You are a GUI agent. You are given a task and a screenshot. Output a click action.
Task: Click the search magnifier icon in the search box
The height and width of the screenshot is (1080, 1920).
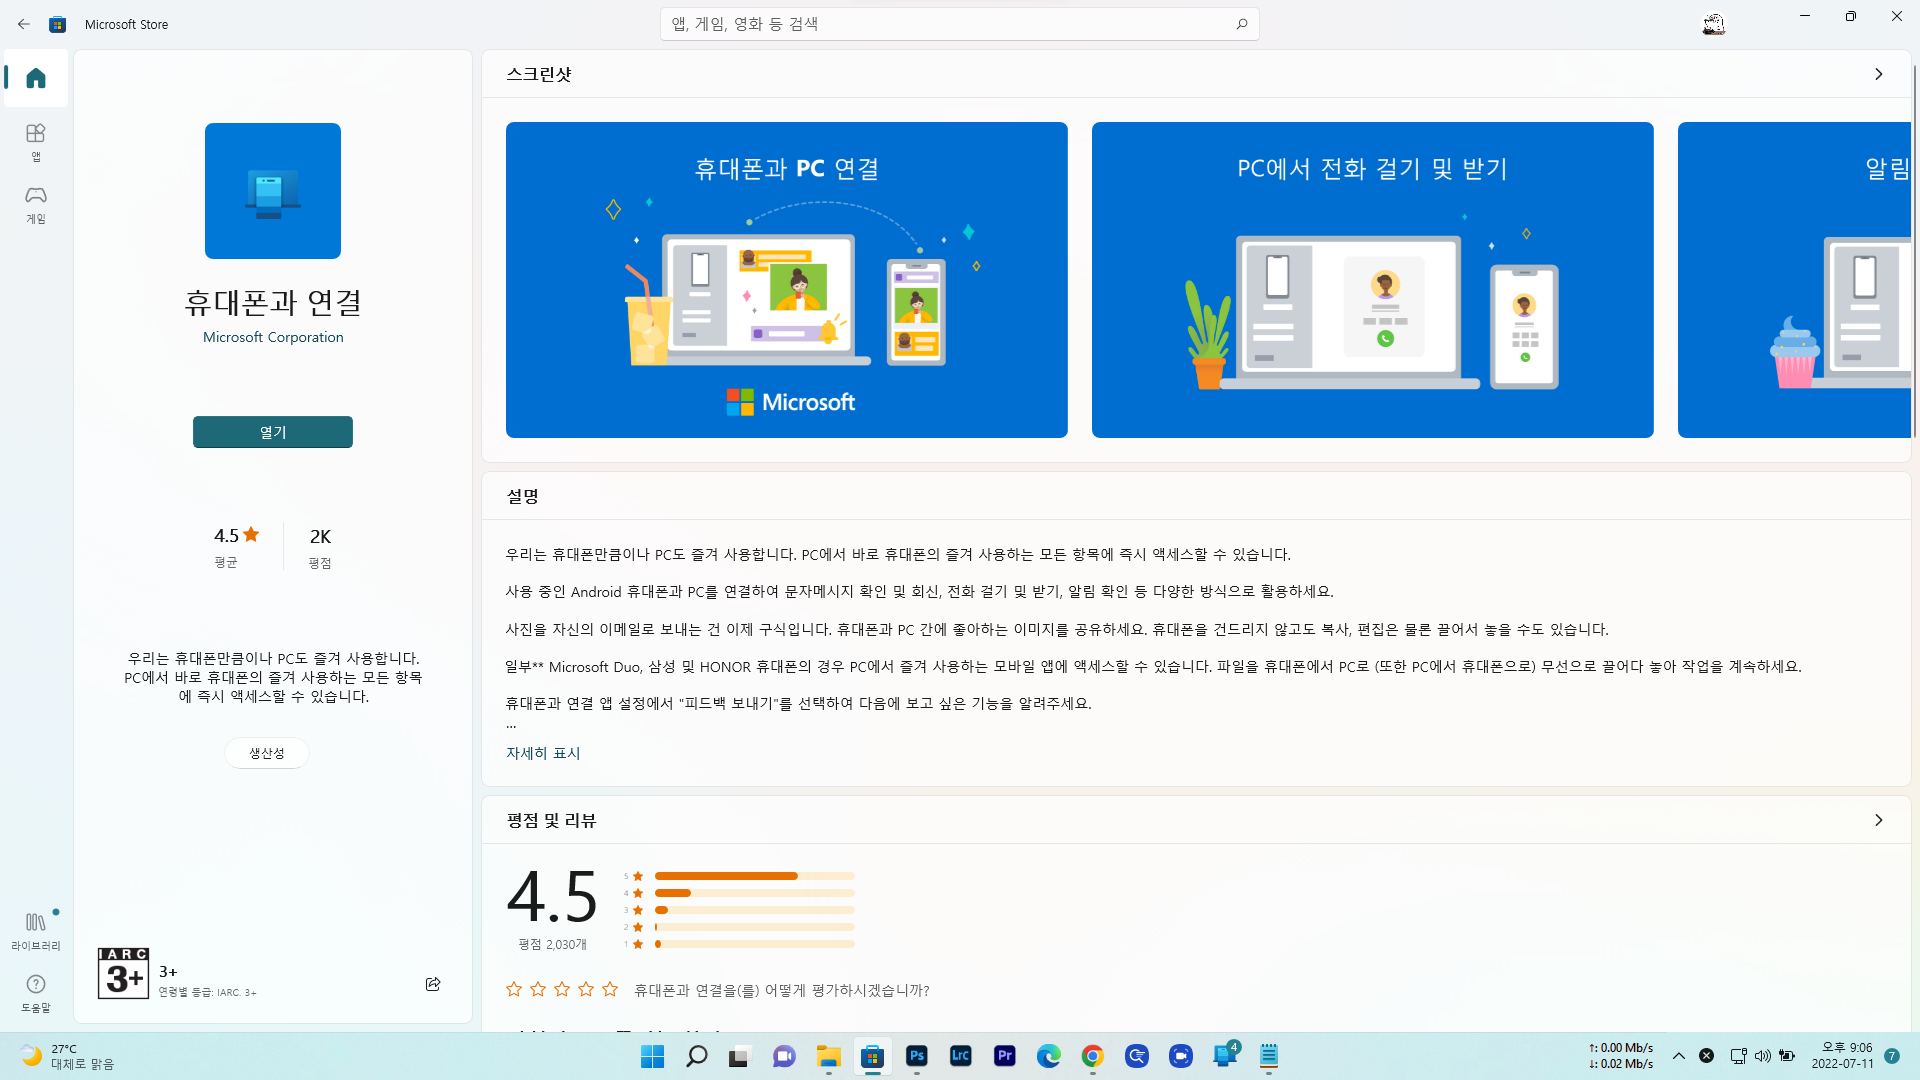click(x=1241, y=24)
